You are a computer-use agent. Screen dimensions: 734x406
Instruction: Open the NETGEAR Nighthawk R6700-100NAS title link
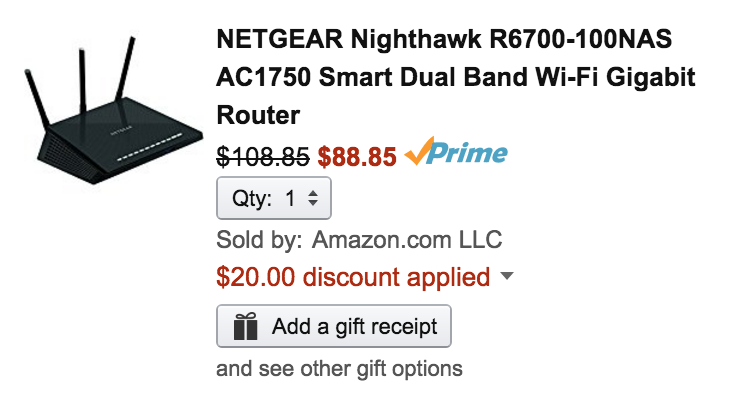(456, 77)
